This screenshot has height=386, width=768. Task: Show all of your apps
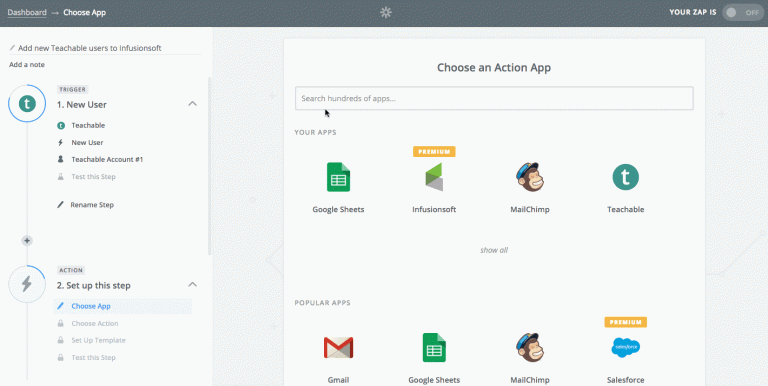click(494, 250)
